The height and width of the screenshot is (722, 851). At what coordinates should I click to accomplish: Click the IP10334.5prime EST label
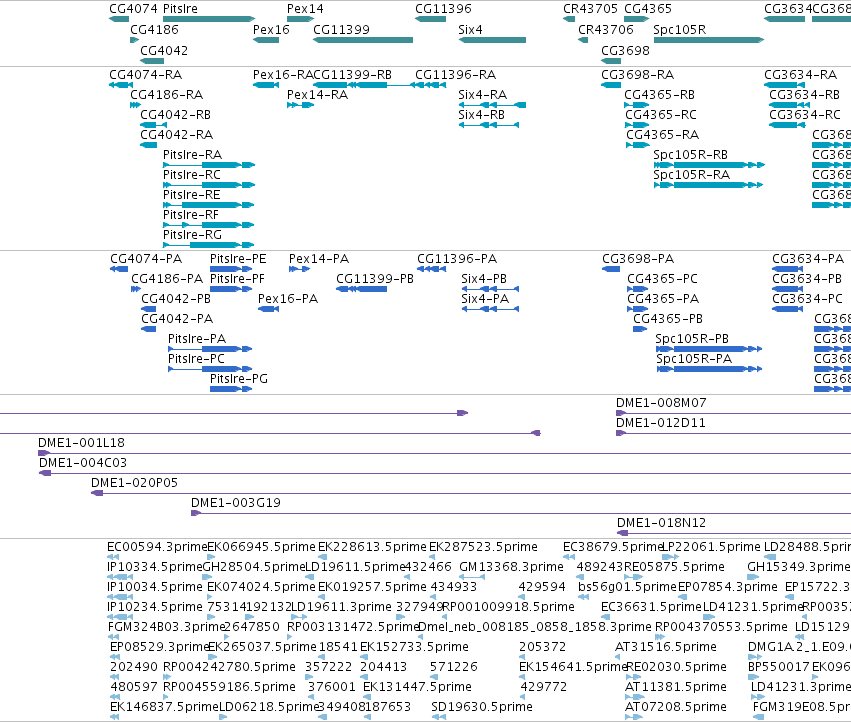click(155, 567)
